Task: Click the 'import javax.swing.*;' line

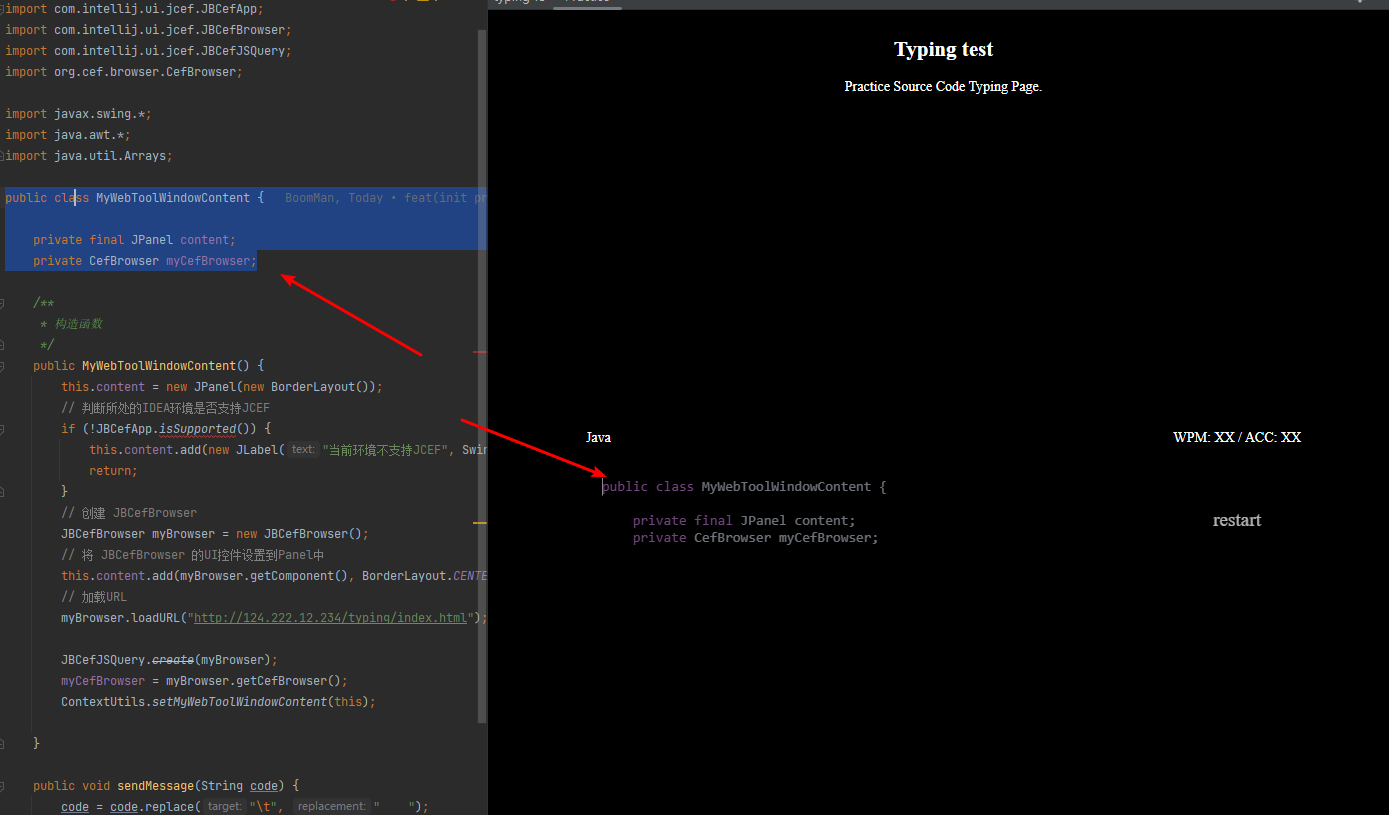Action: tap(78, 114)
